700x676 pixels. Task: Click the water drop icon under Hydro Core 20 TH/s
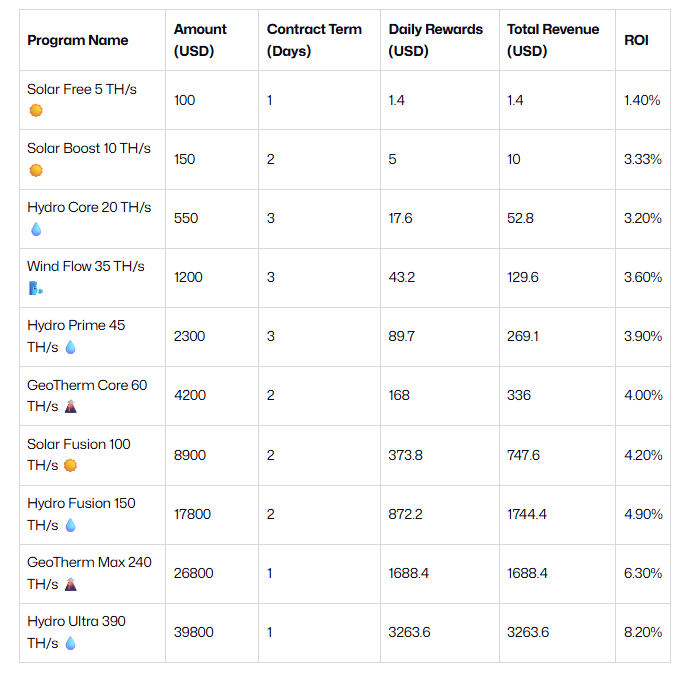(x=36, y=229)
